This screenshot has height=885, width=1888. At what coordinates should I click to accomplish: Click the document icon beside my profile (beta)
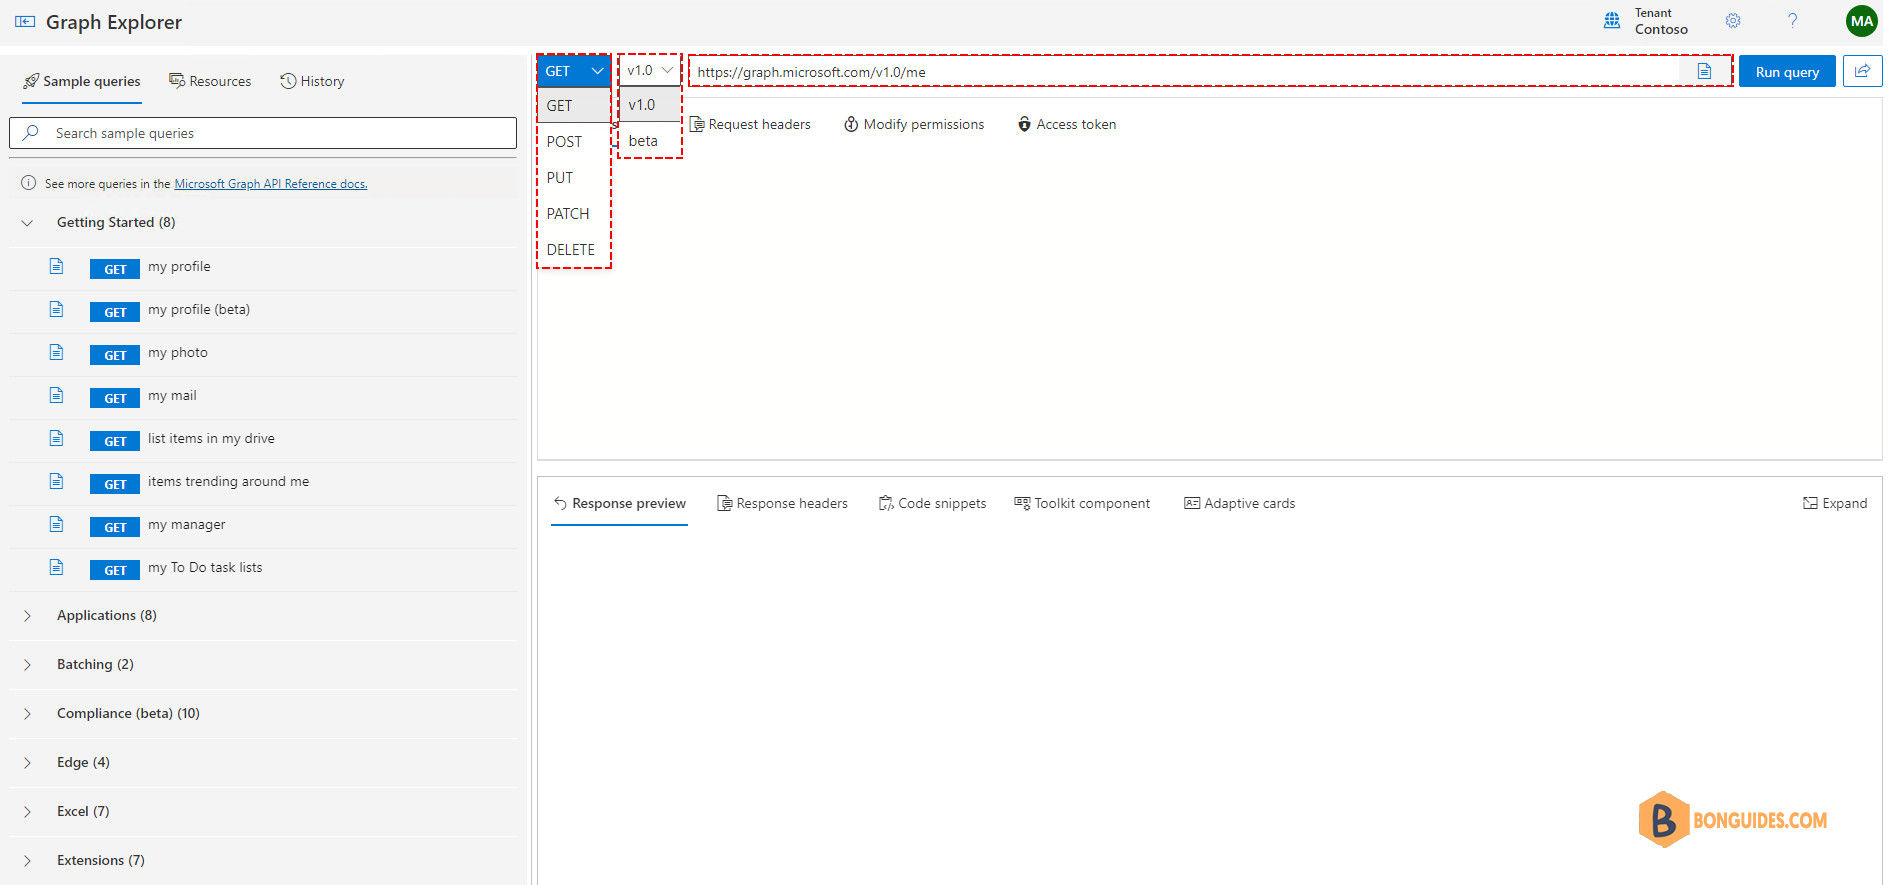point(56,309)
